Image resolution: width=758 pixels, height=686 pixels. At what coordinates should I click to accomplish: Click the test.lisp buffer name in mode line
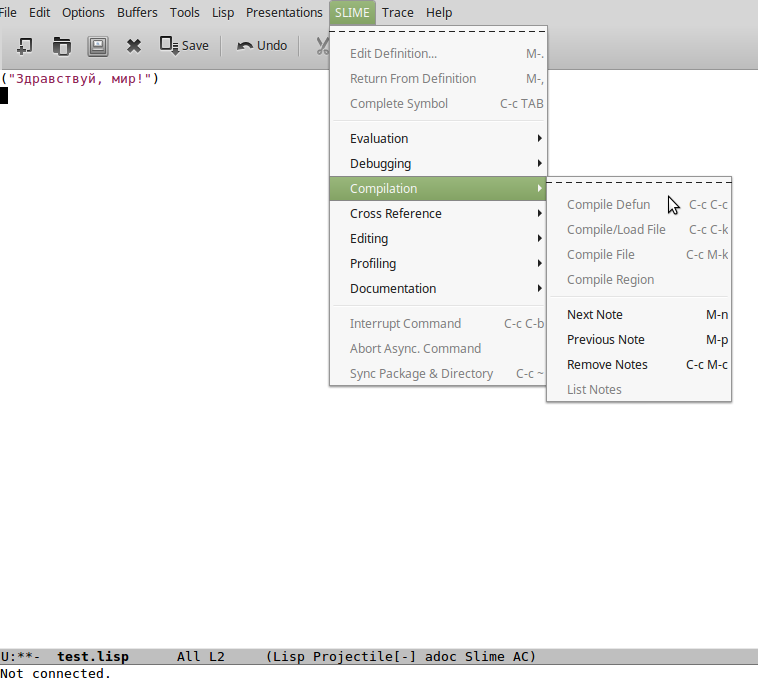[x=93, y=657]
